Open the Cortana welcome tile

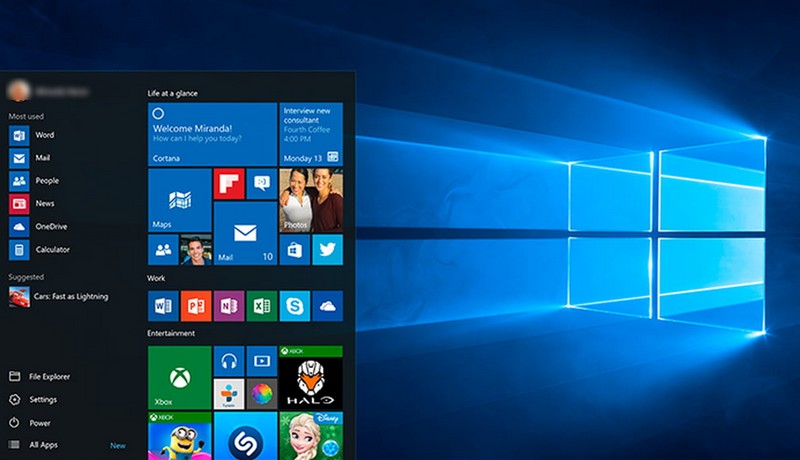[x=212, y=134]
